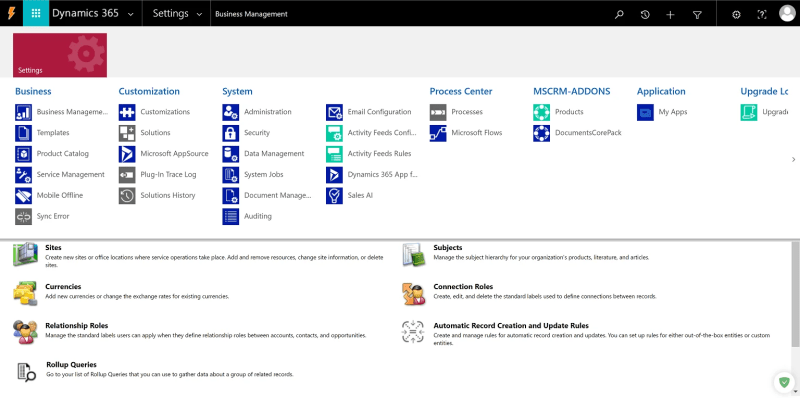Image resolution: width=800 pixels, height=398 pixels.
Task: Click the Templates icon
Action: click(x=23, y=133)
